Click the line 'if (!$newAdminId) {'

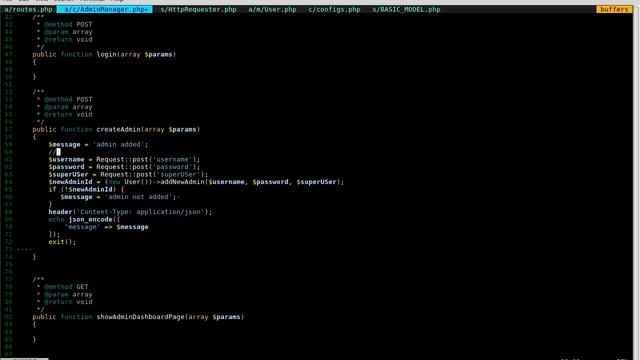(86, 189)
